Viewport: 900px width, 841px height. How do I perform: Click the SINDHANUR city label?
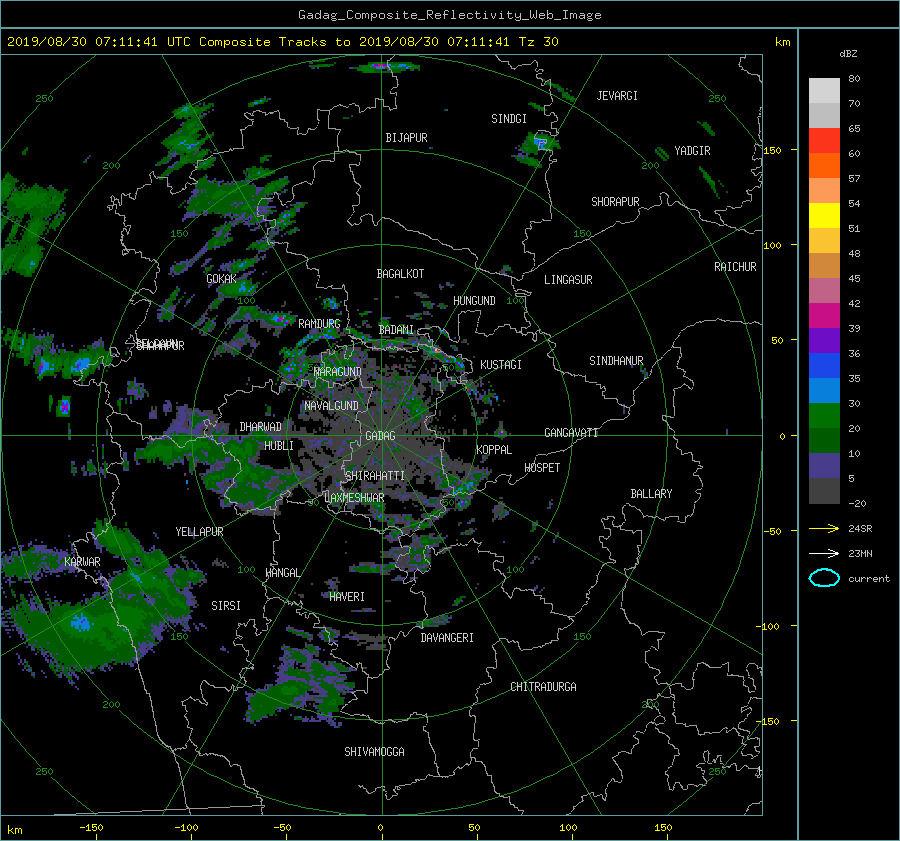[616, 361]
